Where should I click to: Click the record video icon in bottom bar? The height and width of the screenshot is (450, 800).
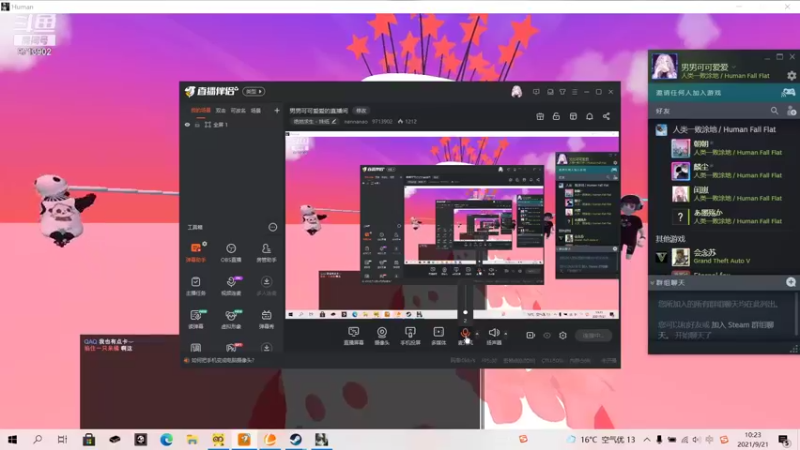tap(531, 335)
